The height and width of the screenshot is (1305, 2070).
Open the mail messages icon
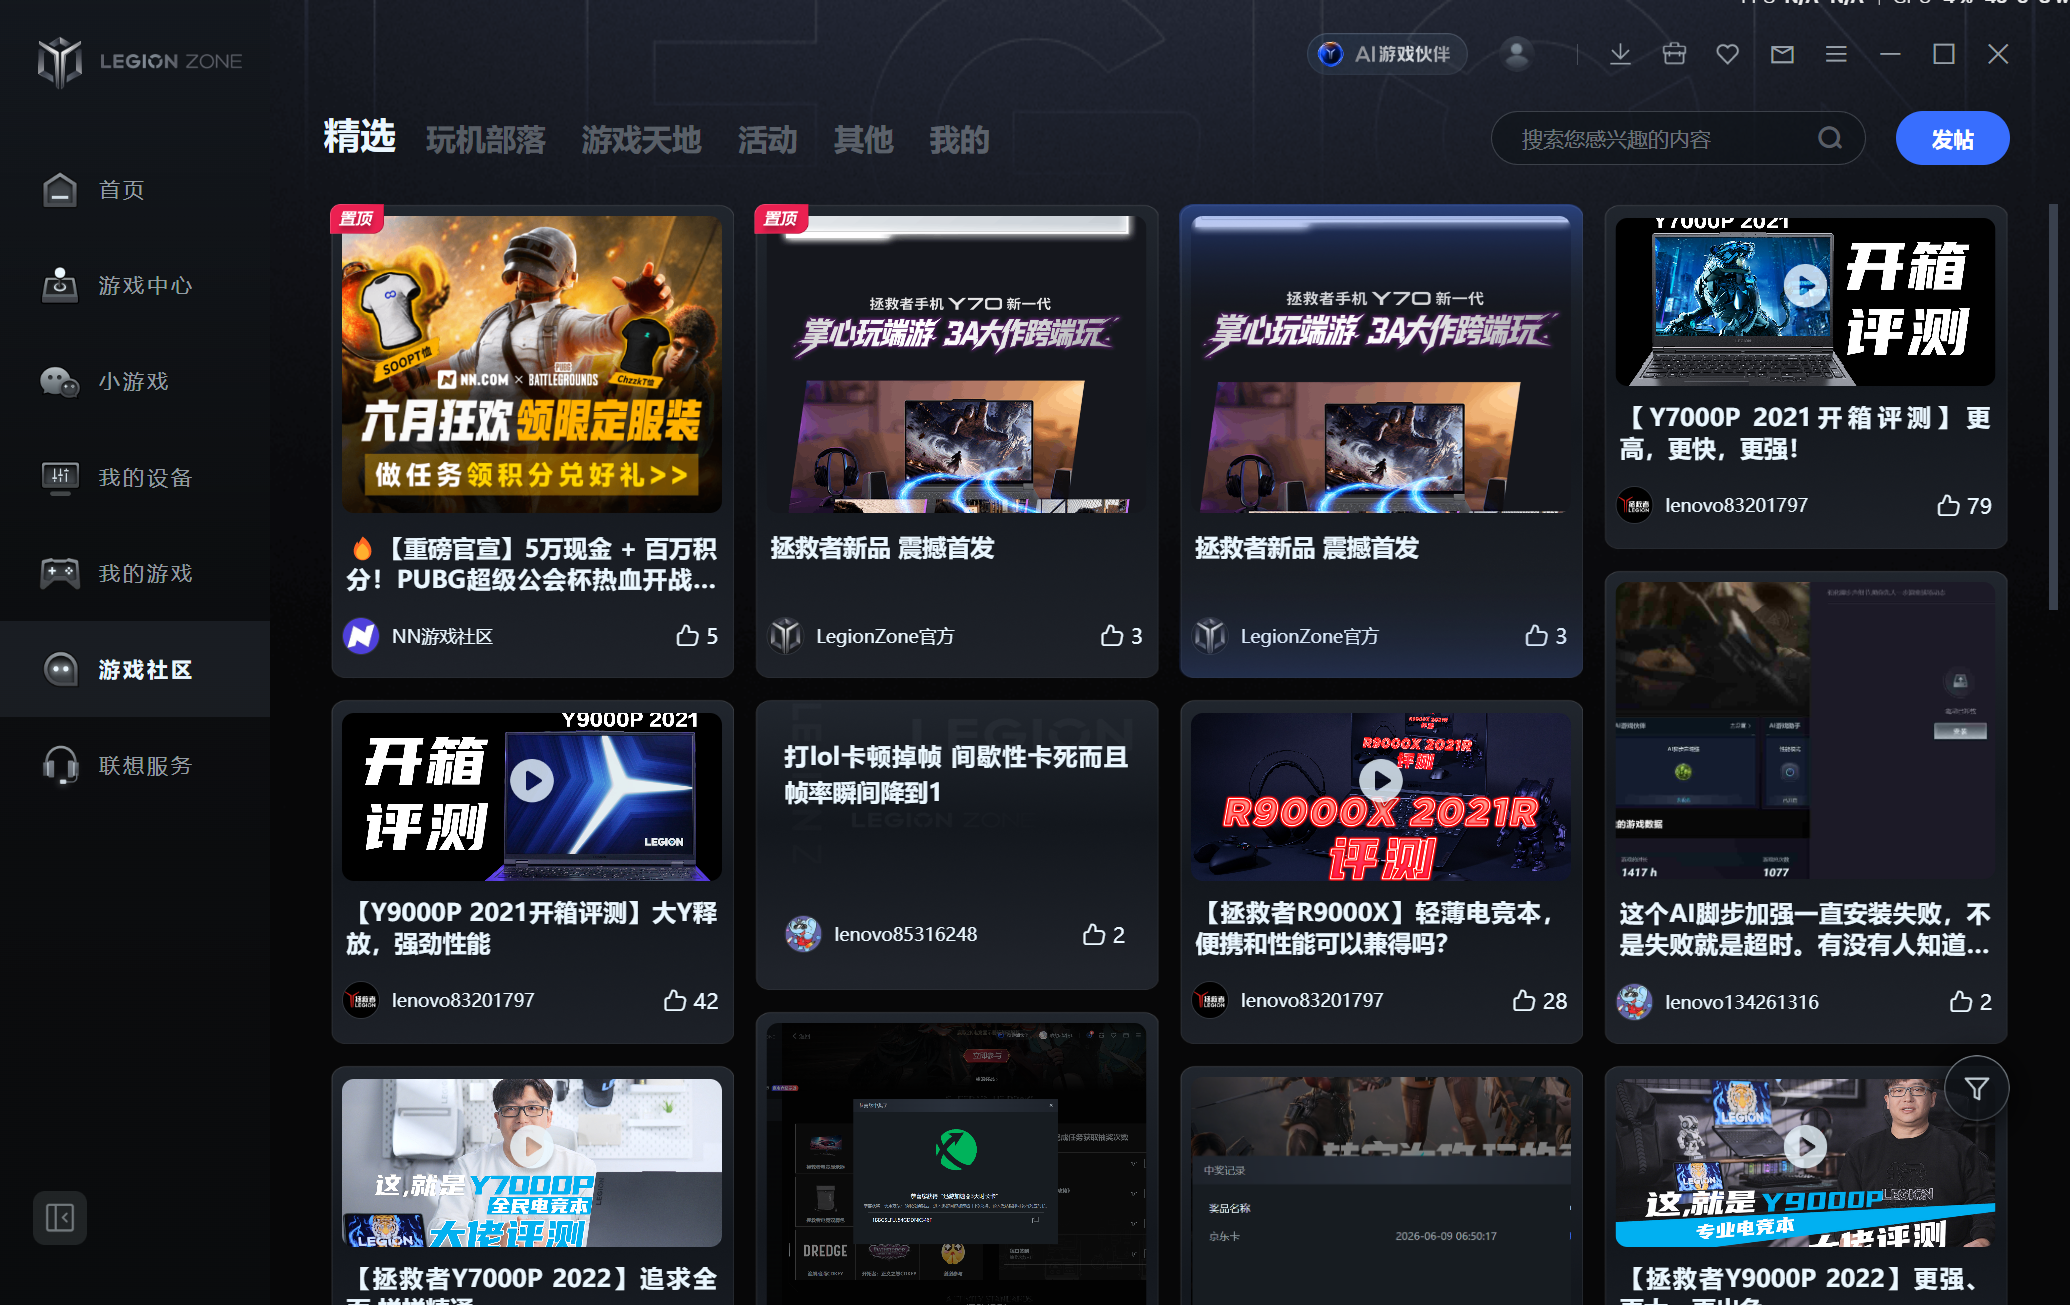1782,54
